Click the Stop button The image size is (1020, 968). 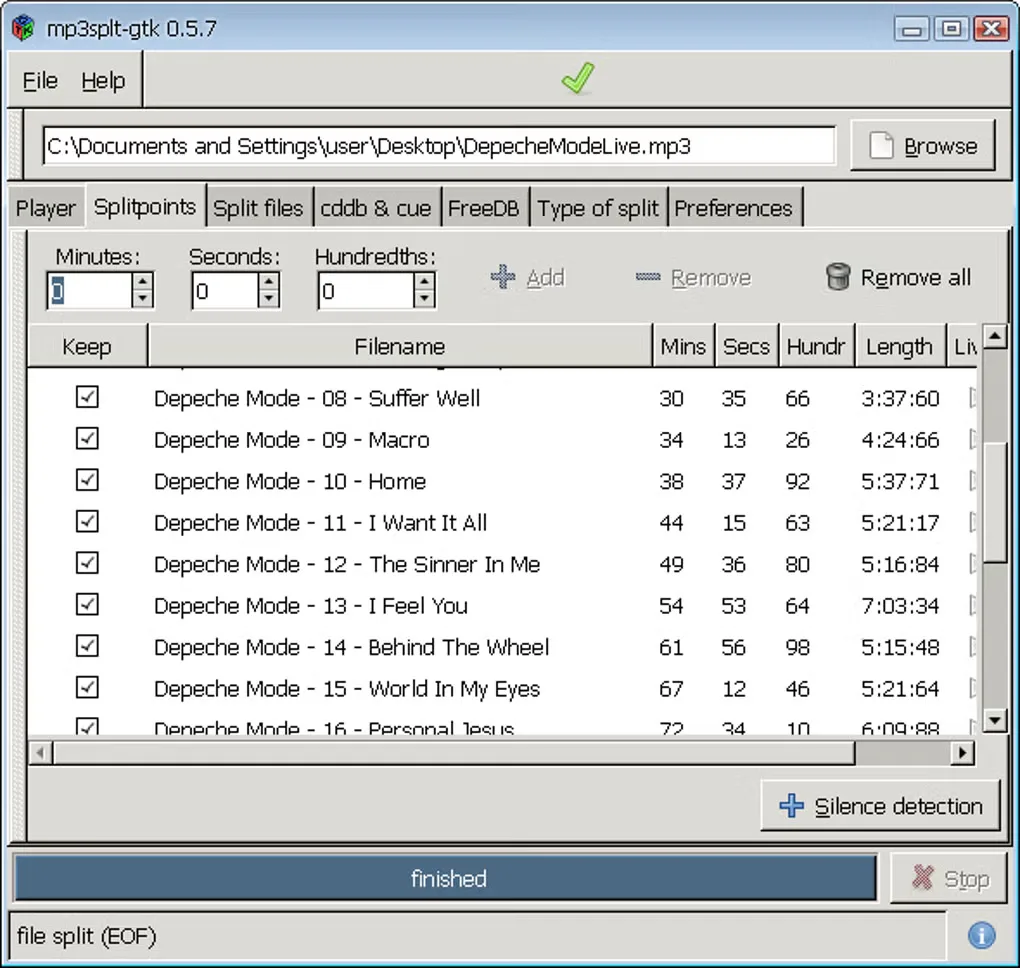949,878
